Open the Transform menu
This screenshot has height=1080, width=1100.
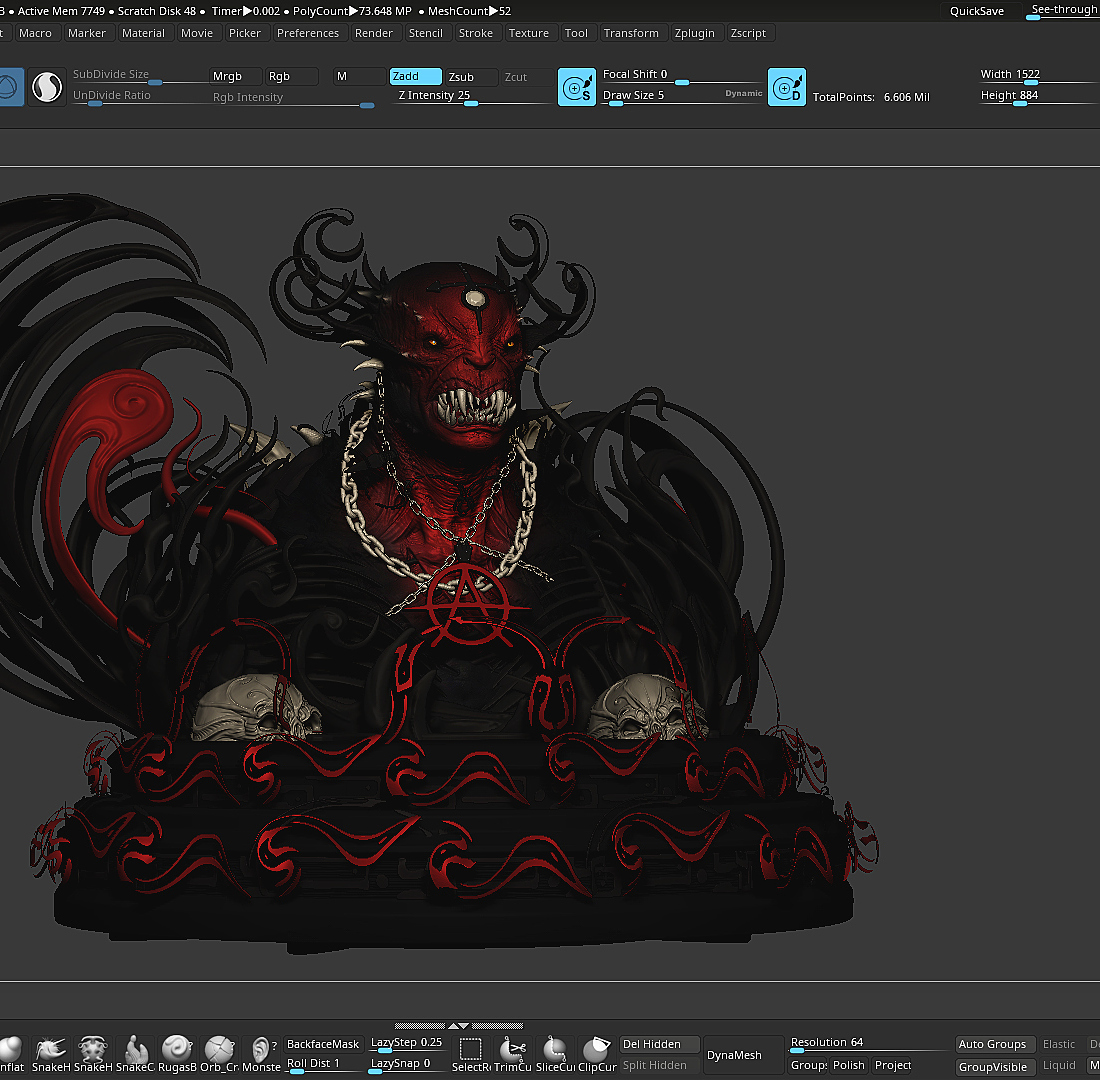[631, 33]
